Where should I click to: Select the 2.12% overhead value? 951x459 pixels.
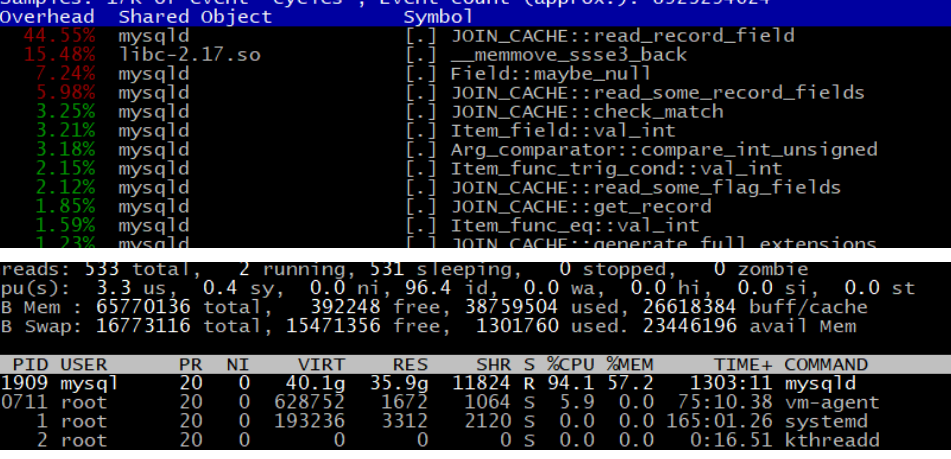[65, 187]
